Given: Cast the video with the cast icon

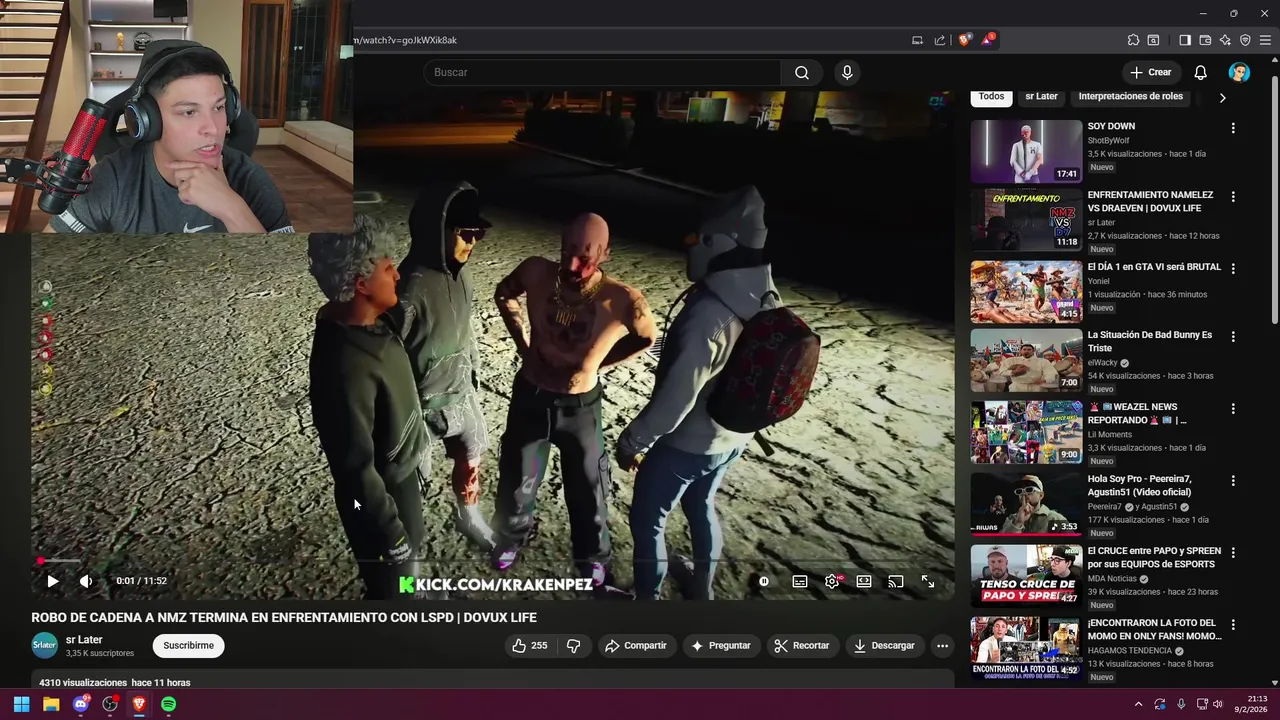Looking at the screenshot, I should [896, 581].
